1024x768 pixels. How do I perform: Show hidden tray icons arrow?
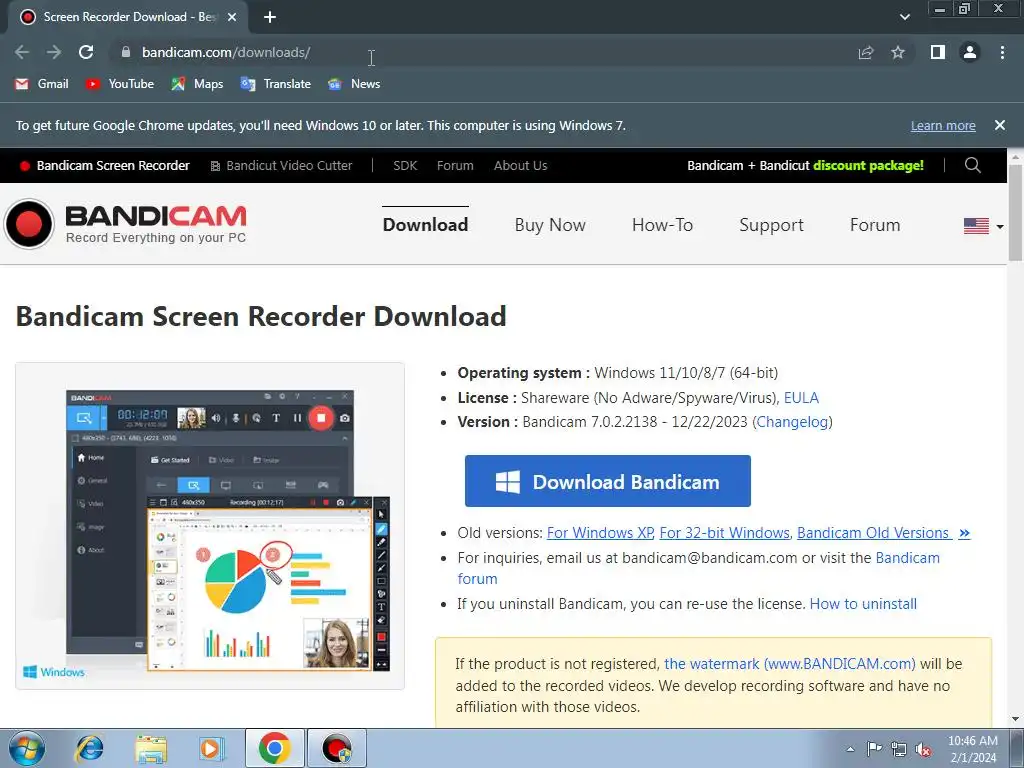tap(850, 749)
